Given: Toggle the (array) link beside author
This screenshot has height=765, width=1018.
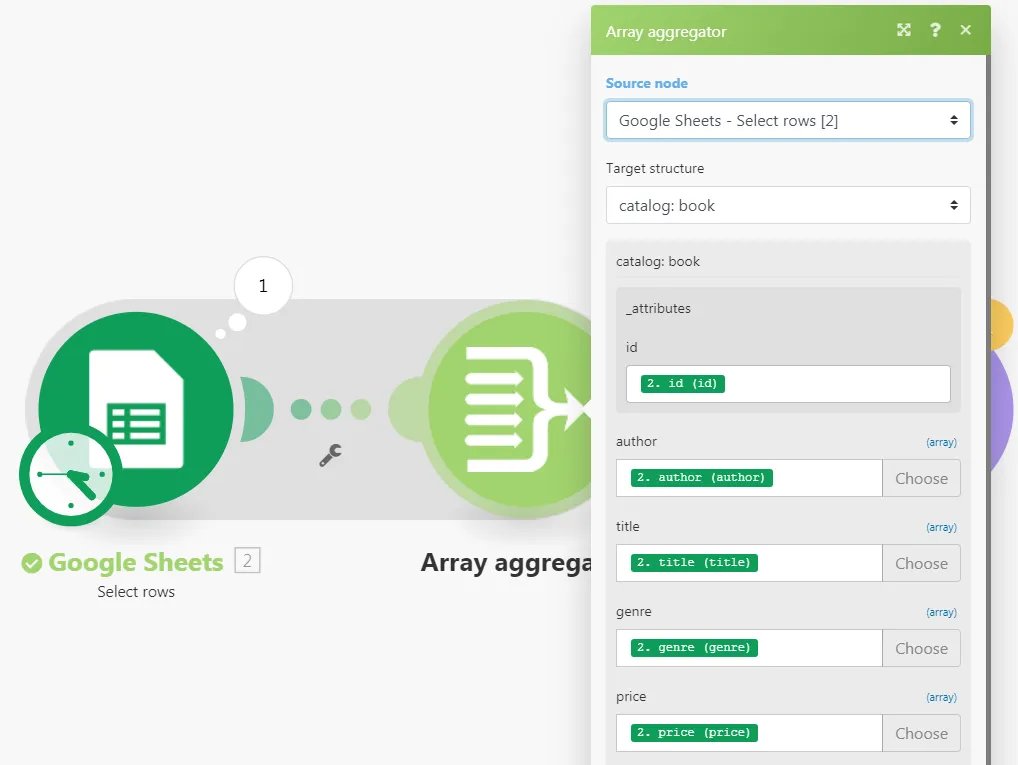Looking at the screenshot, I should [x=941, y=442].
